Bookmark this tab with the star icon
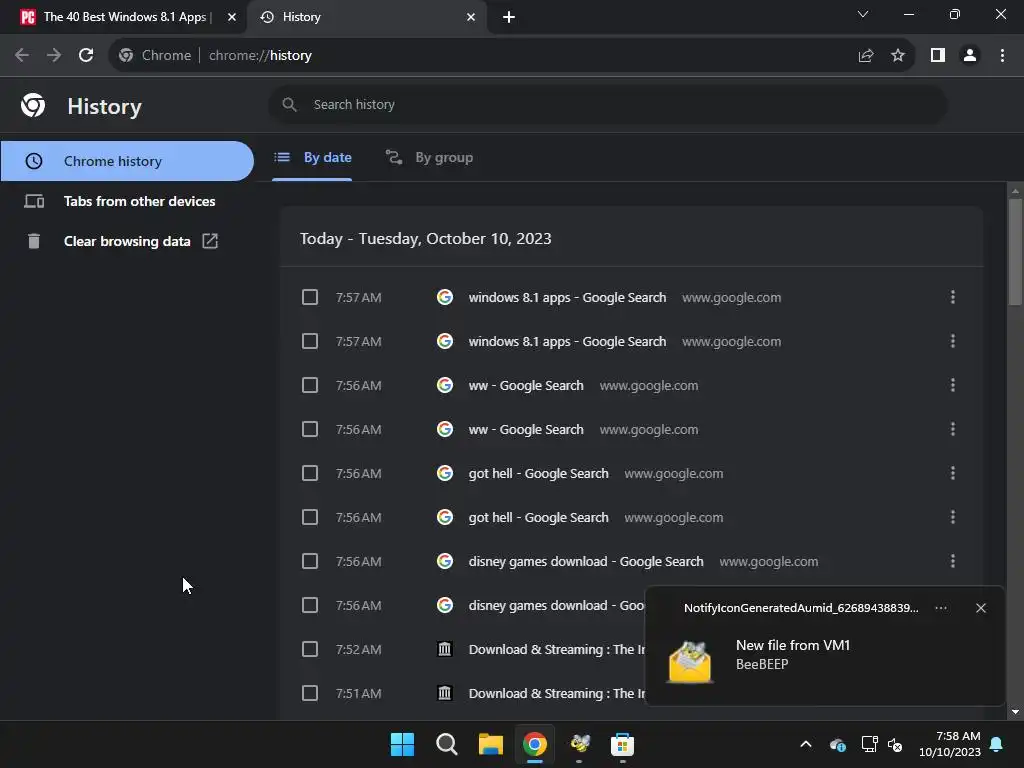This screenshot has width=1024, height=768. (x=898, y=56)
